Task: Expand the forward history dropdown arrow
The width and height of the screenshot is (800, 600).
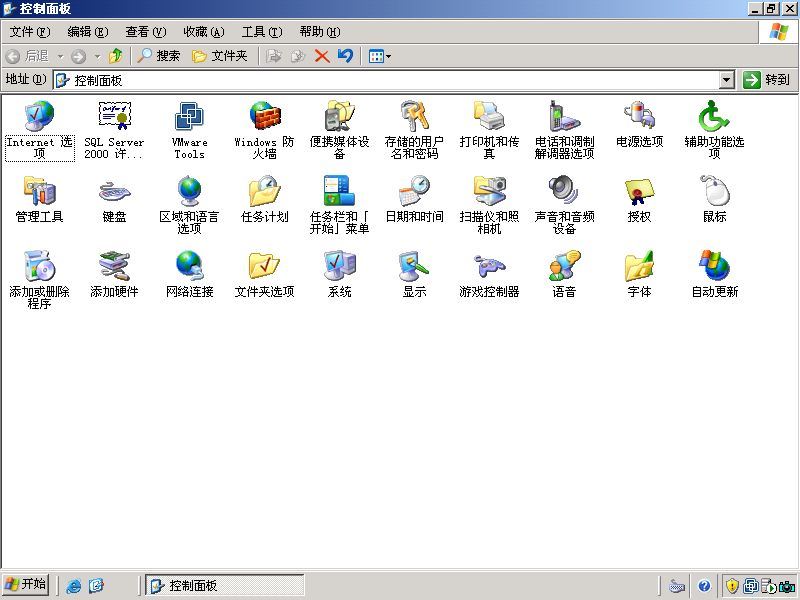Action: pos(97,56)
